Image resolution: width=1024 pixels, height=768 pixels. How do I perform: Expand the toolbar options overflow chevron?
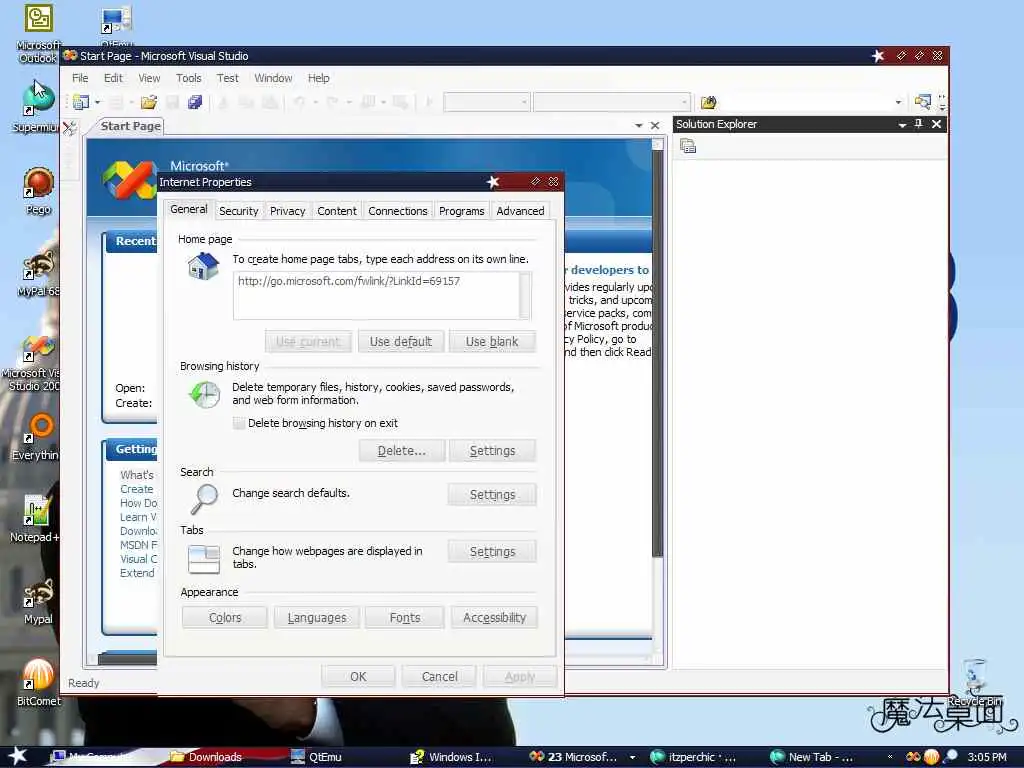[x=942, y=102]
